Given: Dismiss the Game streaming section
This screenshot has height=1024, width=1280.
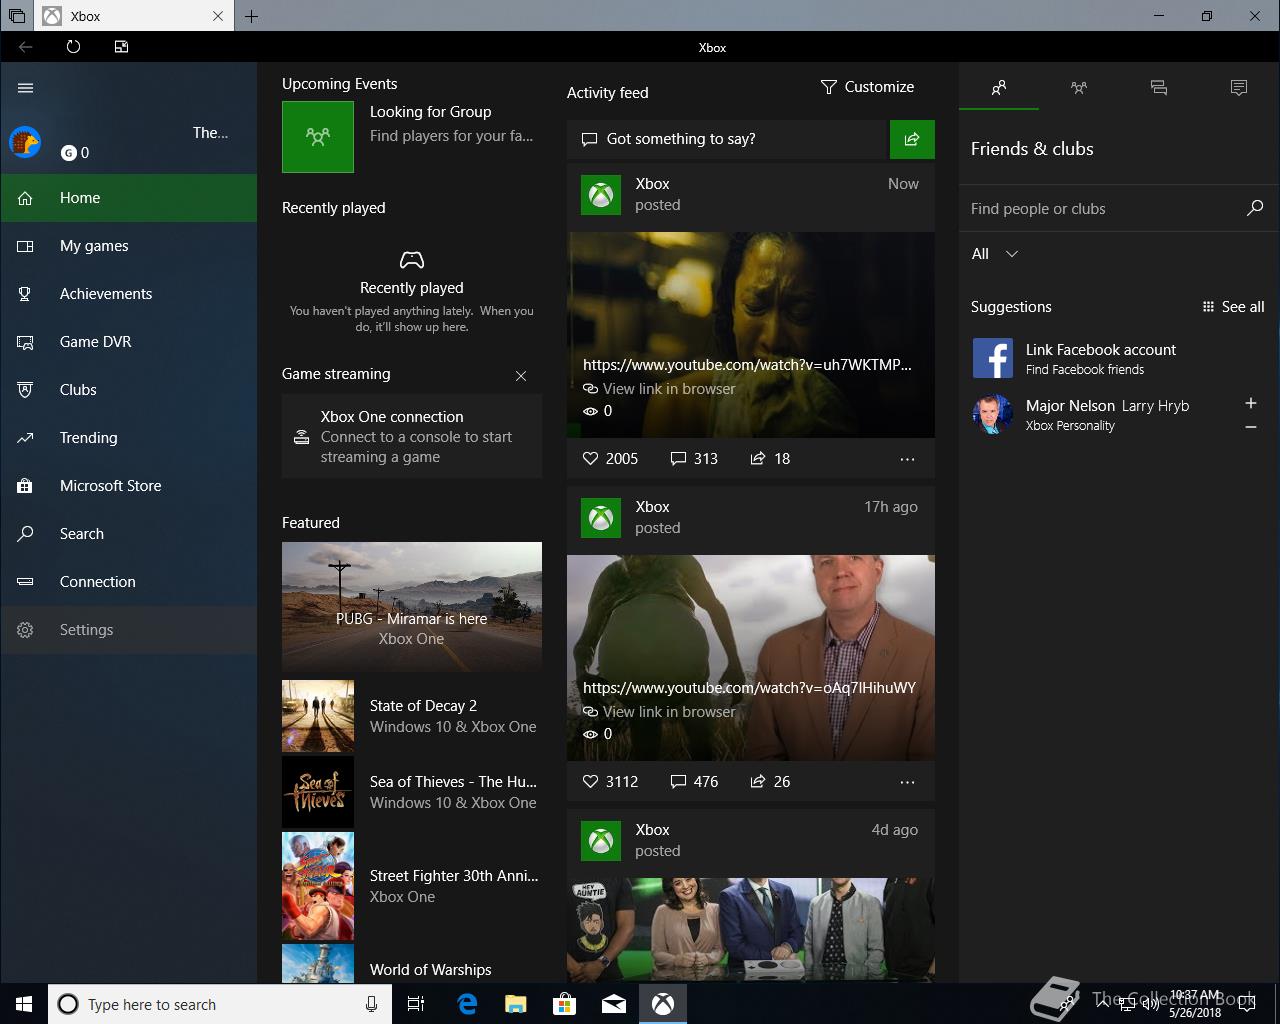Looking at the screenshot, I should pyautogui.click(x=521, y=376).
